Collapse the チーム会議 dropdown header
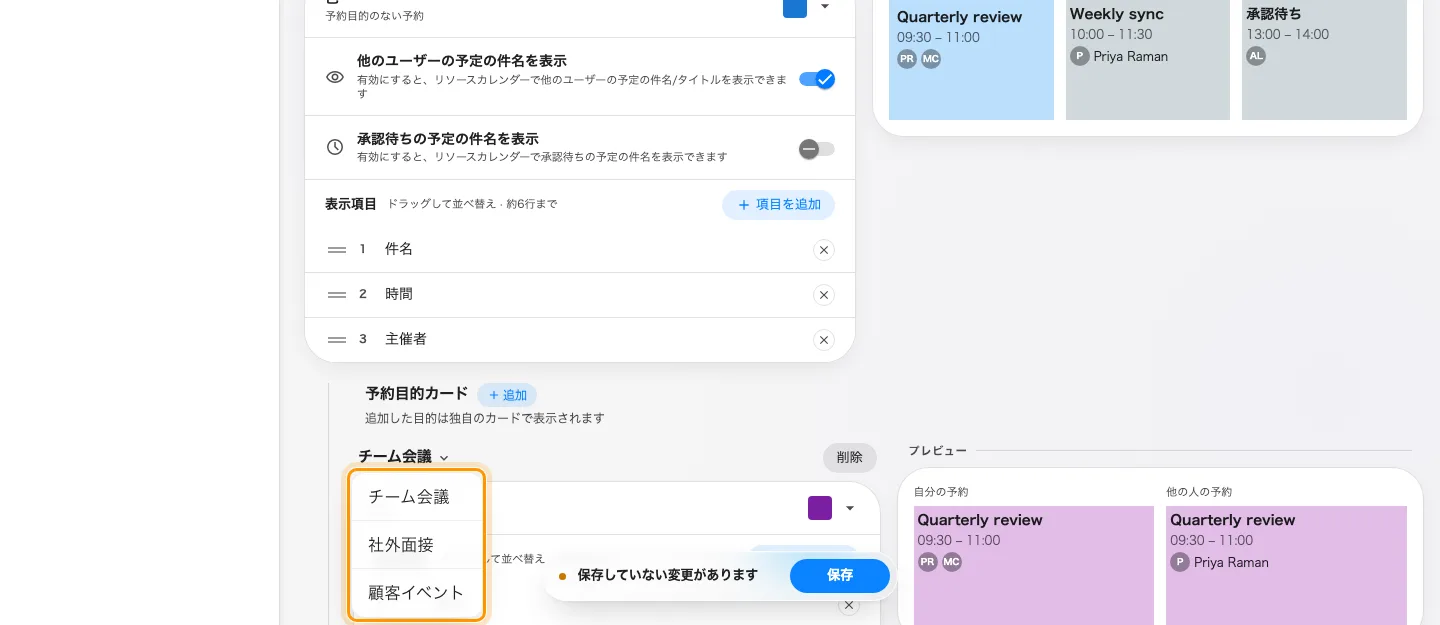This screenshot has height=625, width=1440. (404, 456)
